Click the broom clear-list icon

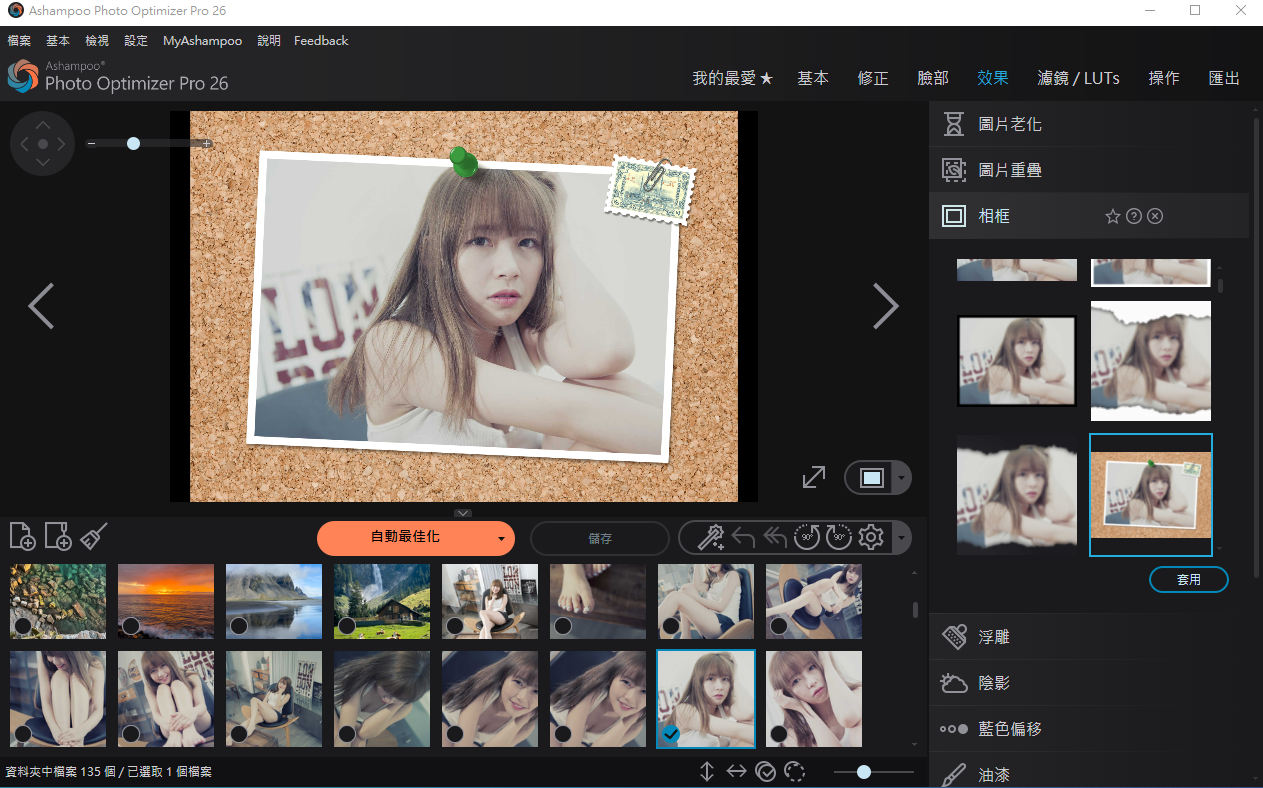[x=93, y=537]
